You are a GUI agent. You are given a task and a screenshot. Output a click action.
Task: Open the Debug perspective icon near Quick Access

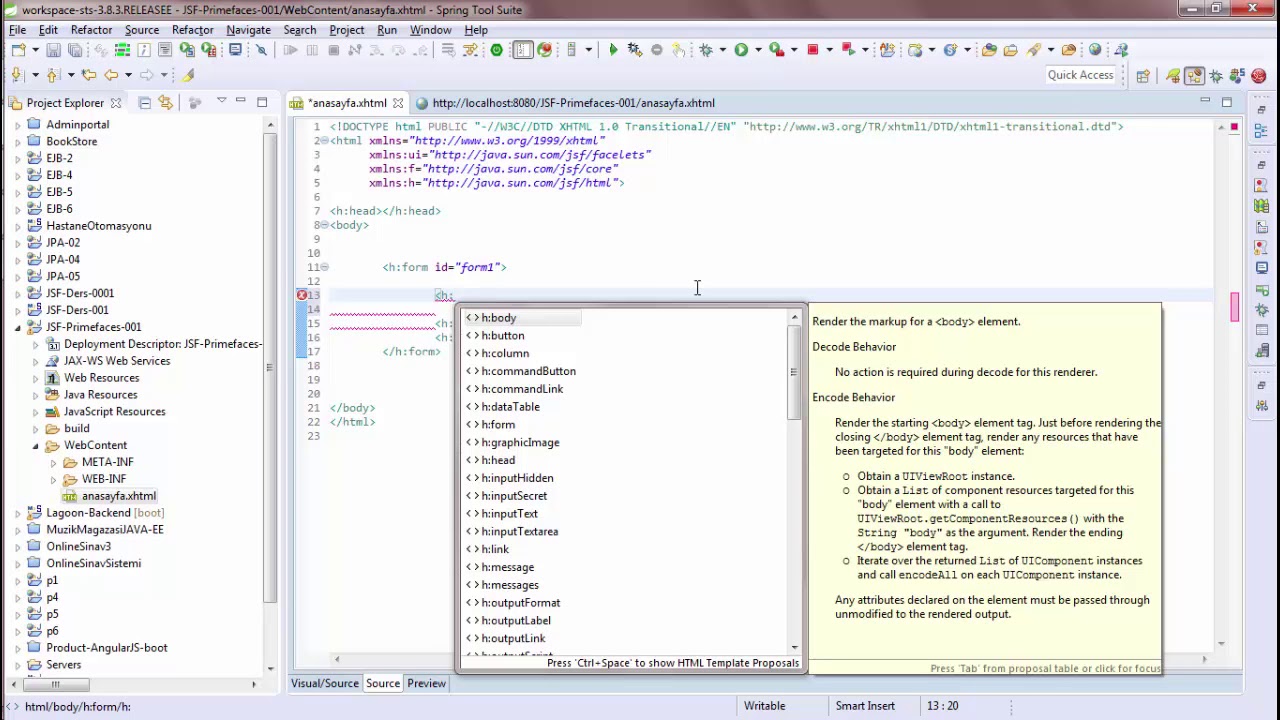[x=1216, y=75]
